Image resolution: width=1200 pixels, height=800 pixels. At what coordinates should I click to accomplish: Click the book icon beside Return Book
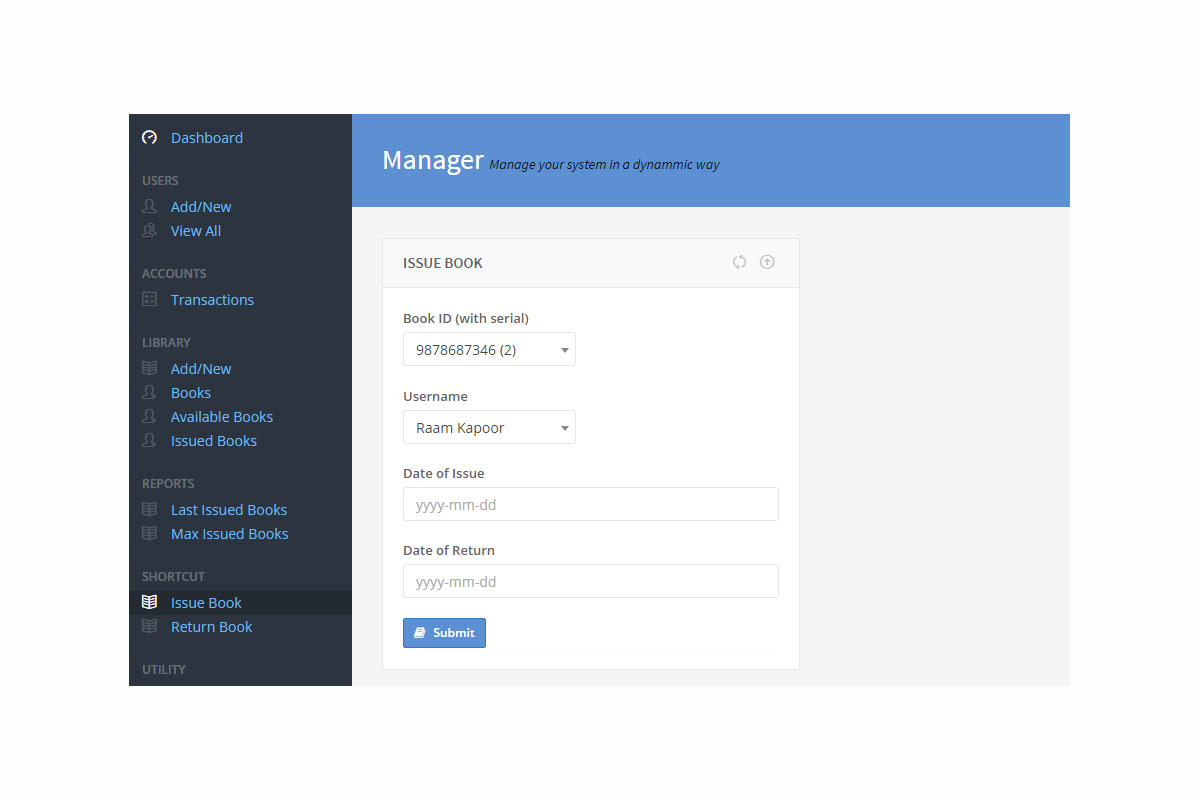pos(149,627)
